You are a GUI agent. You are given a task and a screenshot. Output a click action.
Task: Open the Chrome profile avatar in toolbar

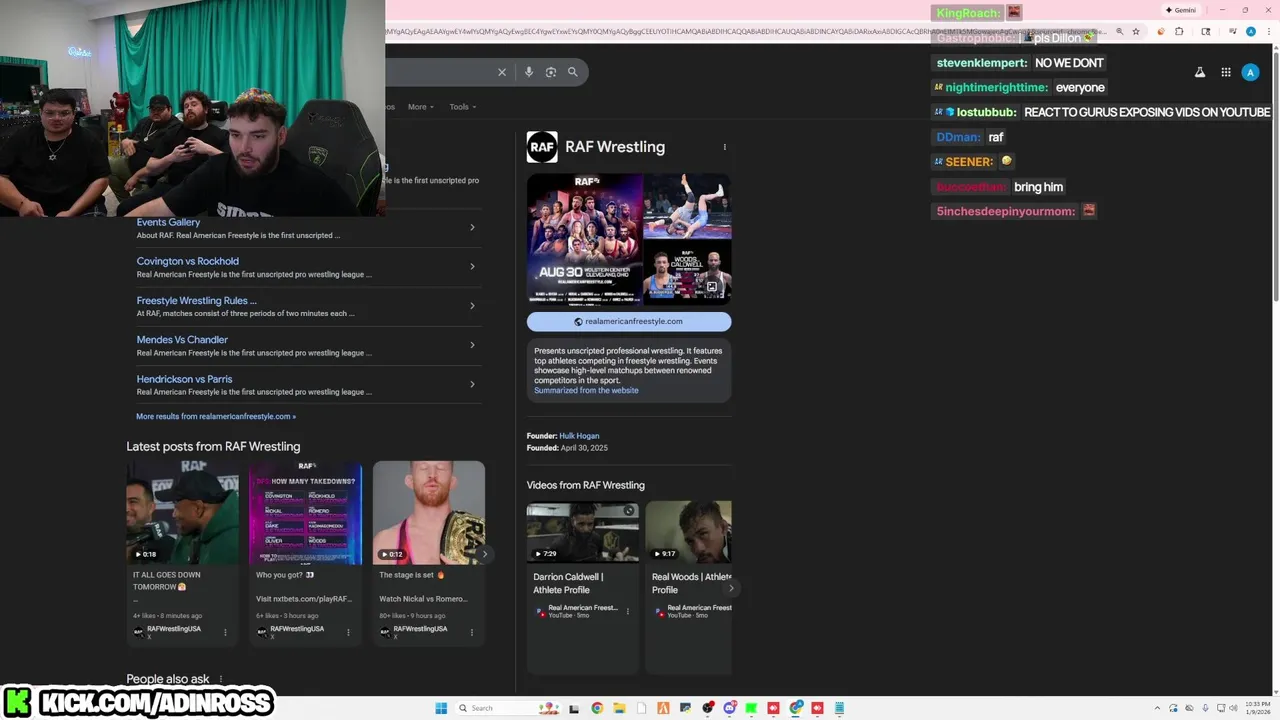click(1251, 32)
